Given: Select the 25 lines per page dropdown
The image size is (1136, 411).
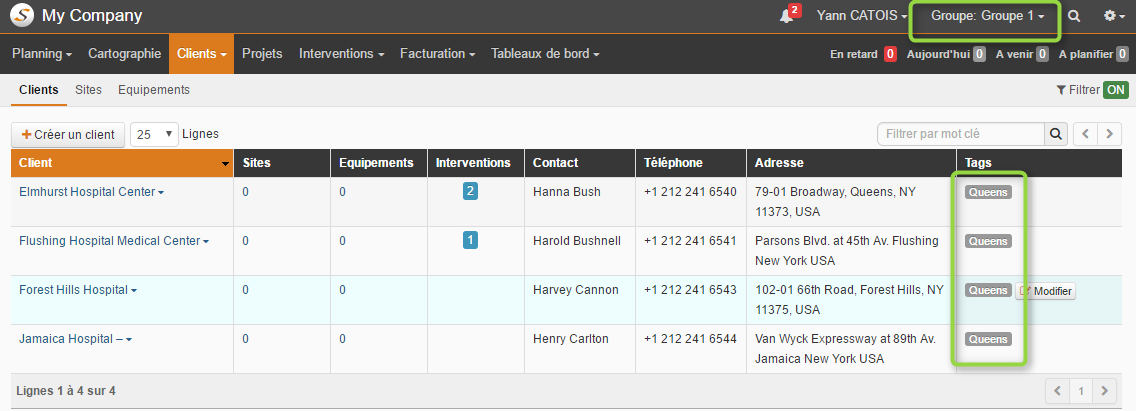Looking at the screenshot, I should pos(154,134).
